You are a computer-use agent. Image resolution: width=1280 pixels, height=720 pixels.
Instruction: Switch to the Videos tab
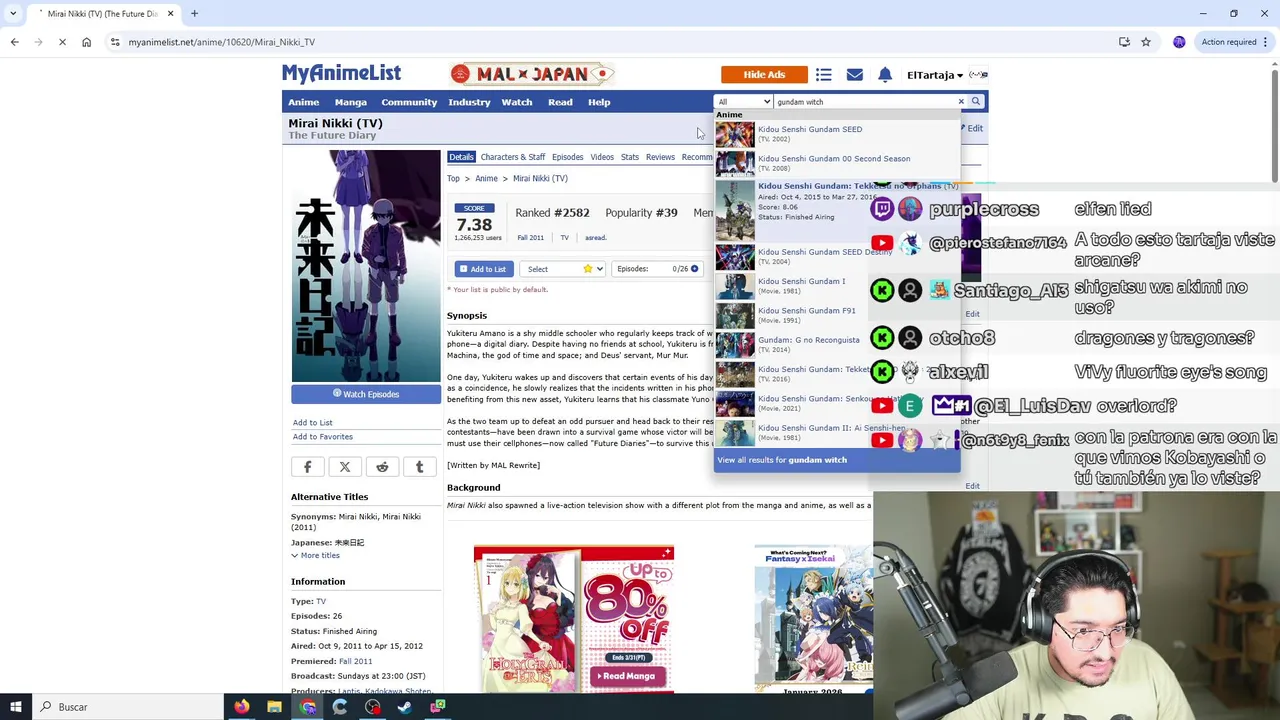coord(602,157)
